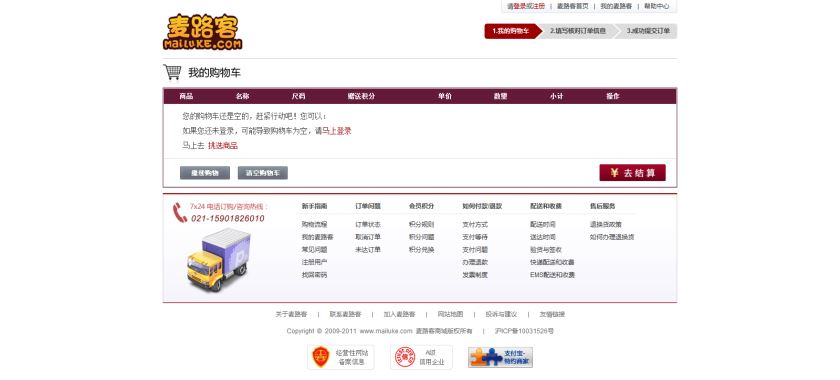Open the 送达时间 help link

(543, 237)
